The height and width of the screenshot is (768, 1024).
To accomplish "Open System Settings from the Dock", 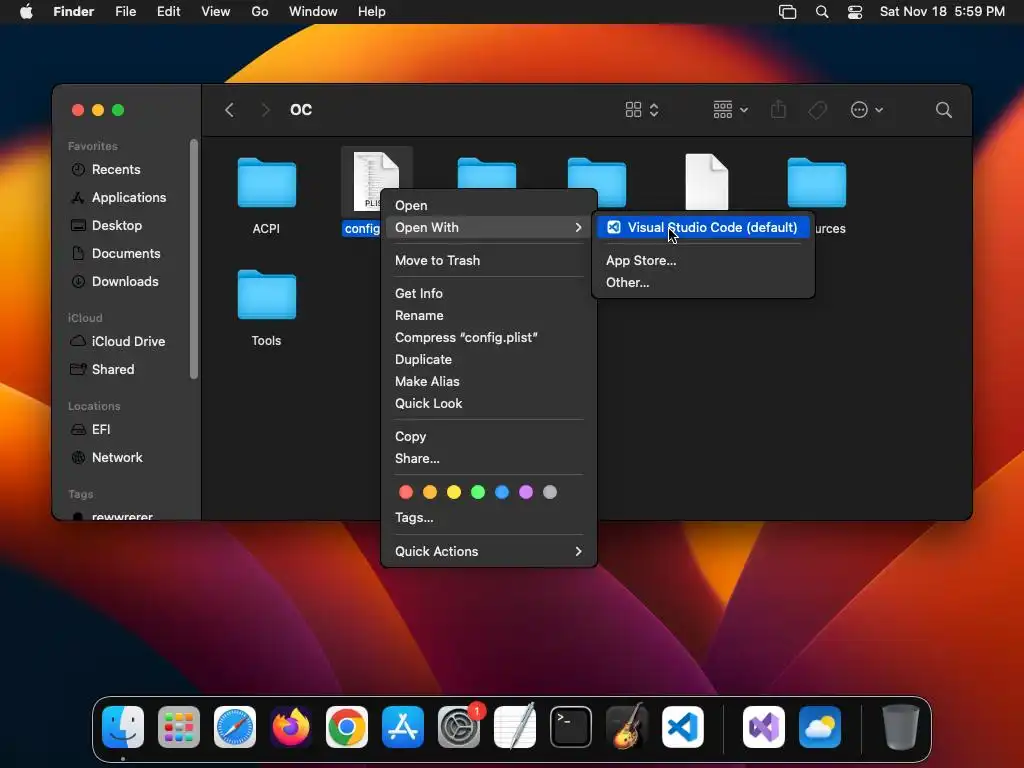I will 459,727.
